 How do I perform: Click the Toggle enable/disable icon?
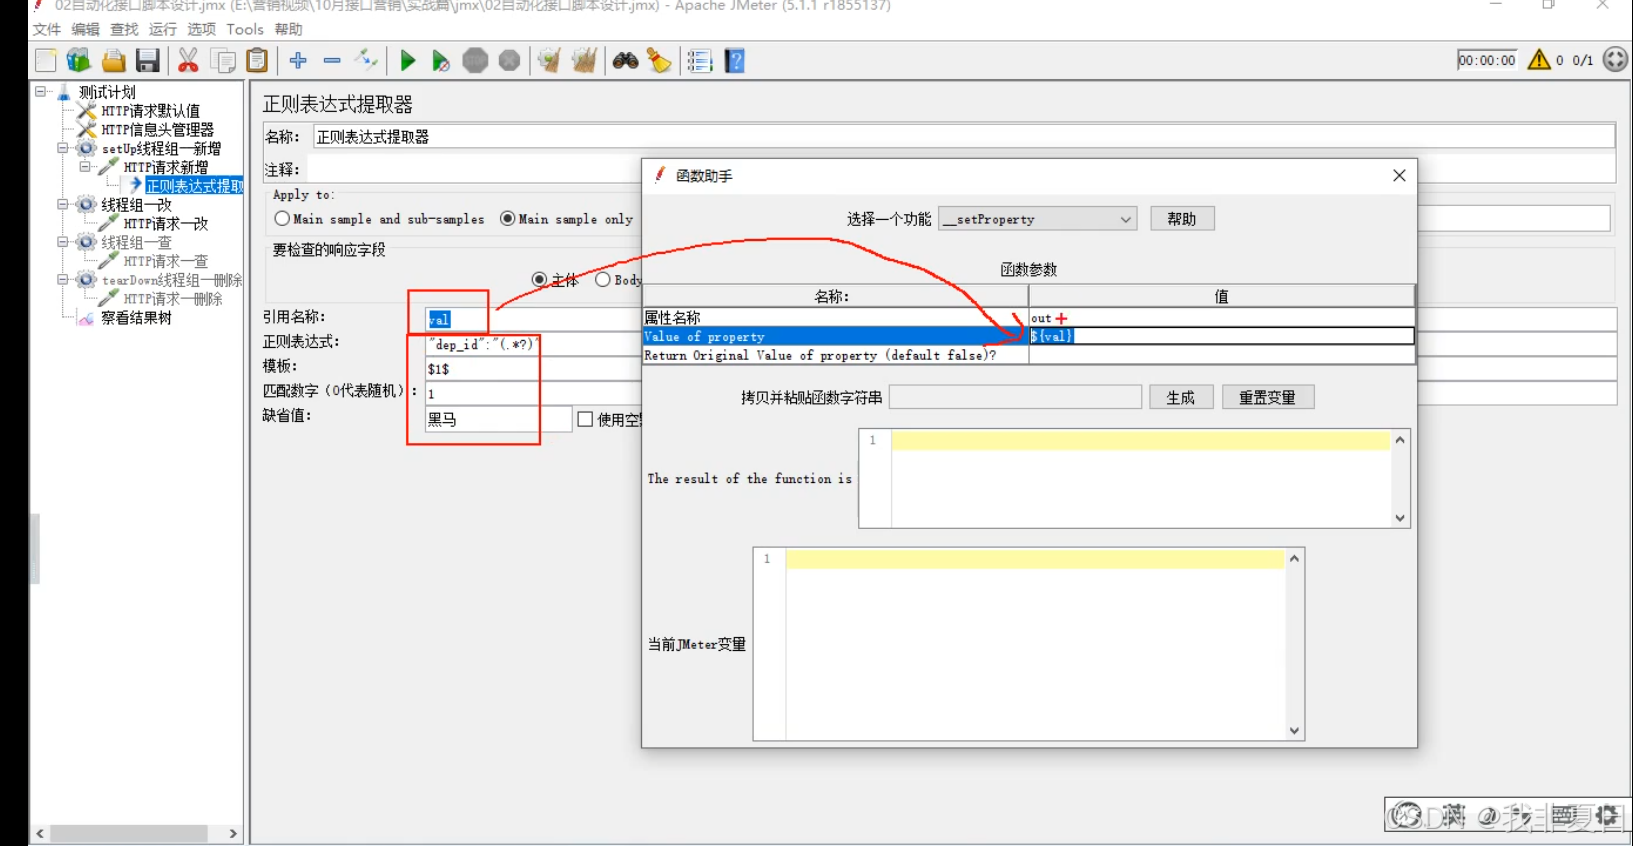pyautogui.click(x=366, y=60)
